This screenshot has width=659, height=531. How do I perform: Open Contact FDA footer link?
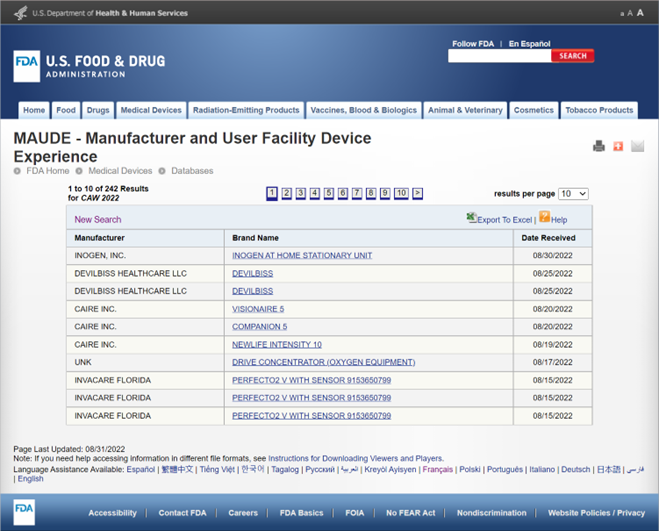click(182, 513)
